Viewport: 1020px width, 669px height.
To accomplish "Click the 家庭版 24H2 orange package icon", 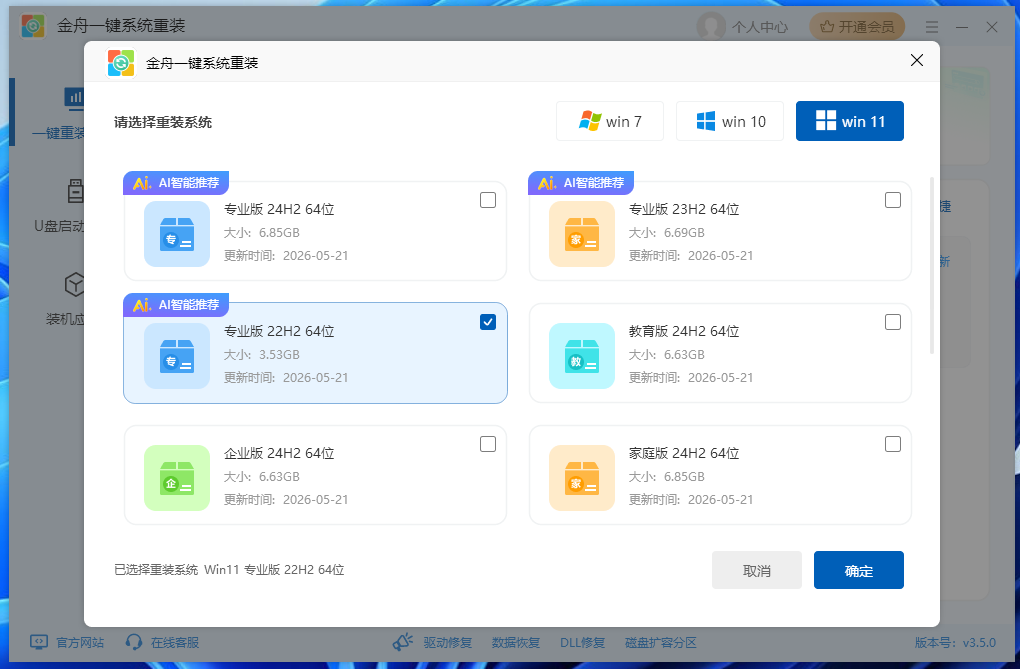I will tap(582, 478).
